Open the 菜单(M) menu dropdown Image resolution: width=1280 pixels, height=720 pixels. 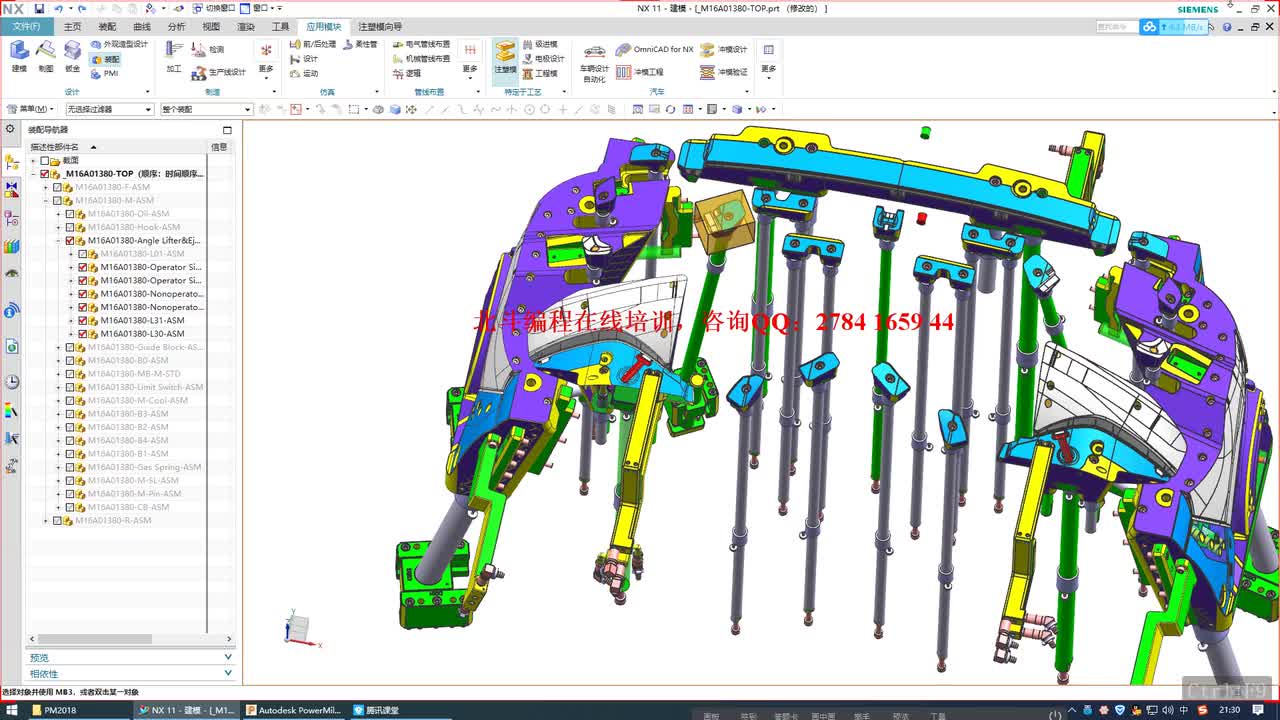pyautogui.click(x=30, y=109)
